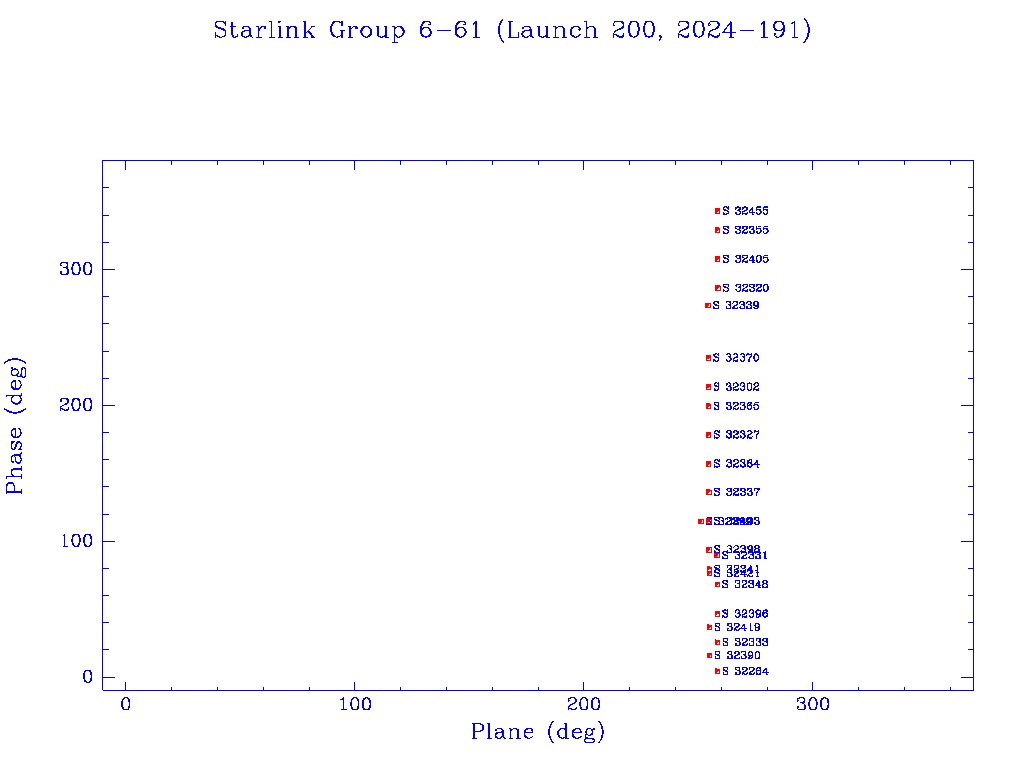Click the Phase (deg) axis label
Screen dimensions: 1024x768
coord(15,426)
